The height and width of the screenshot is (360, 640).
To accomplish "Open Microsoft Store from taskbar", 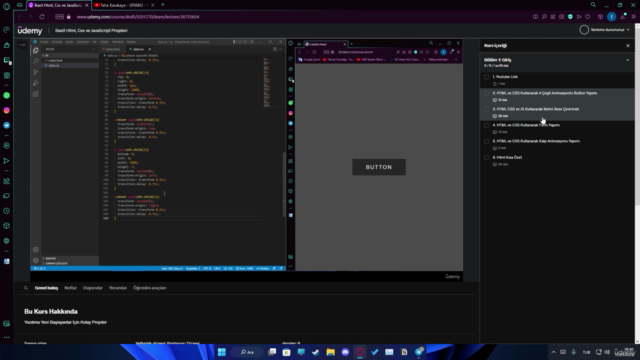I will [x=287, y=352].
